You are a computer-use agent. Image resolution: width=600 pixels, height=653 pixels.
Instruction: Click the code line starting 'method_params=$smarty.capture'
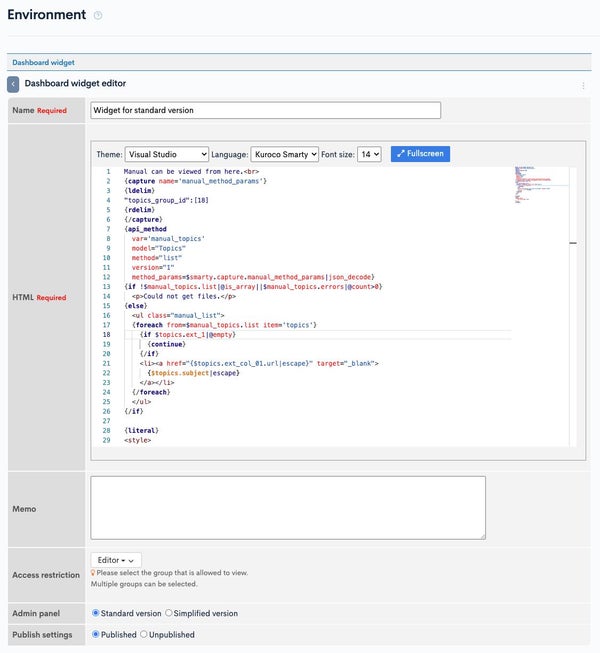click(253, 277)
